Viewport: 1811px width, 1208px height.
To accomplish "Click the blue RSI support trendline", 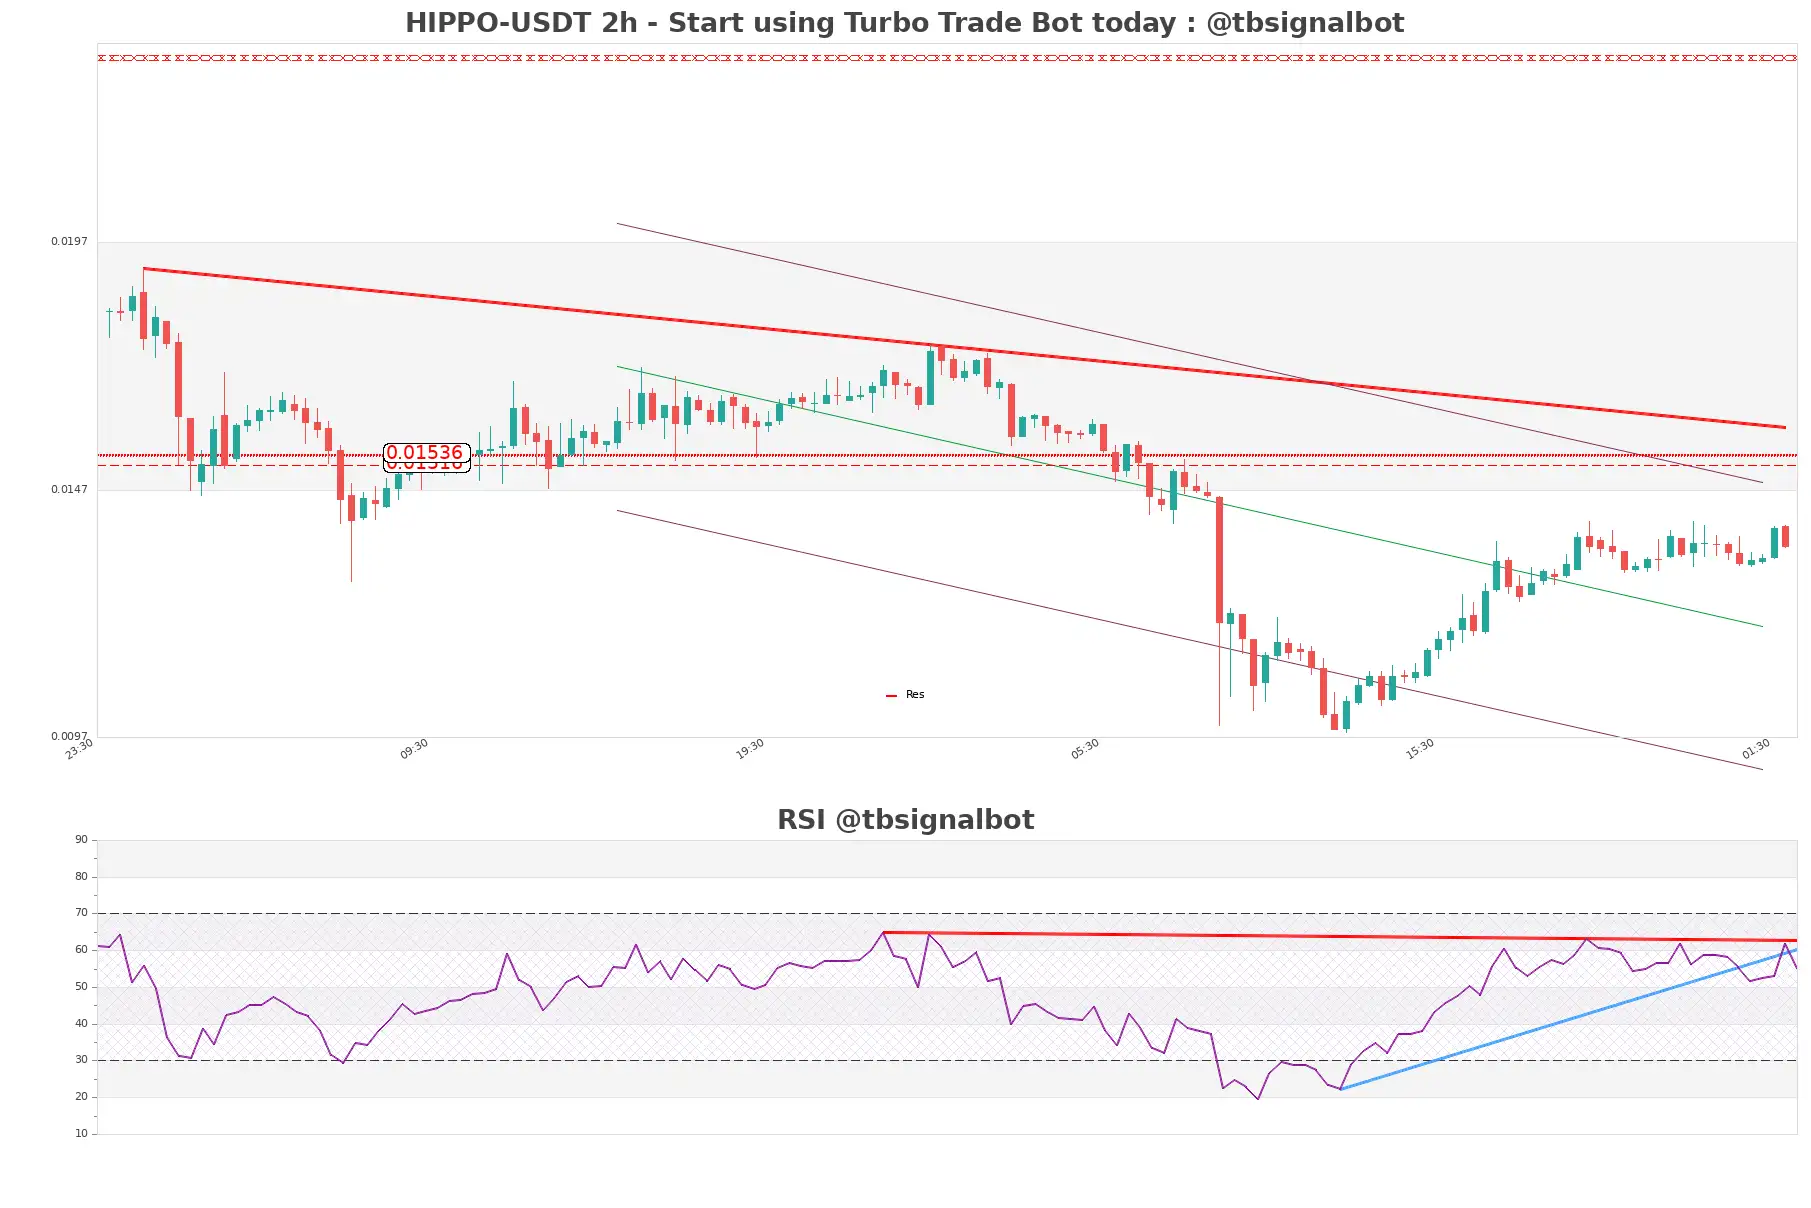I will pos(1568,1019).
